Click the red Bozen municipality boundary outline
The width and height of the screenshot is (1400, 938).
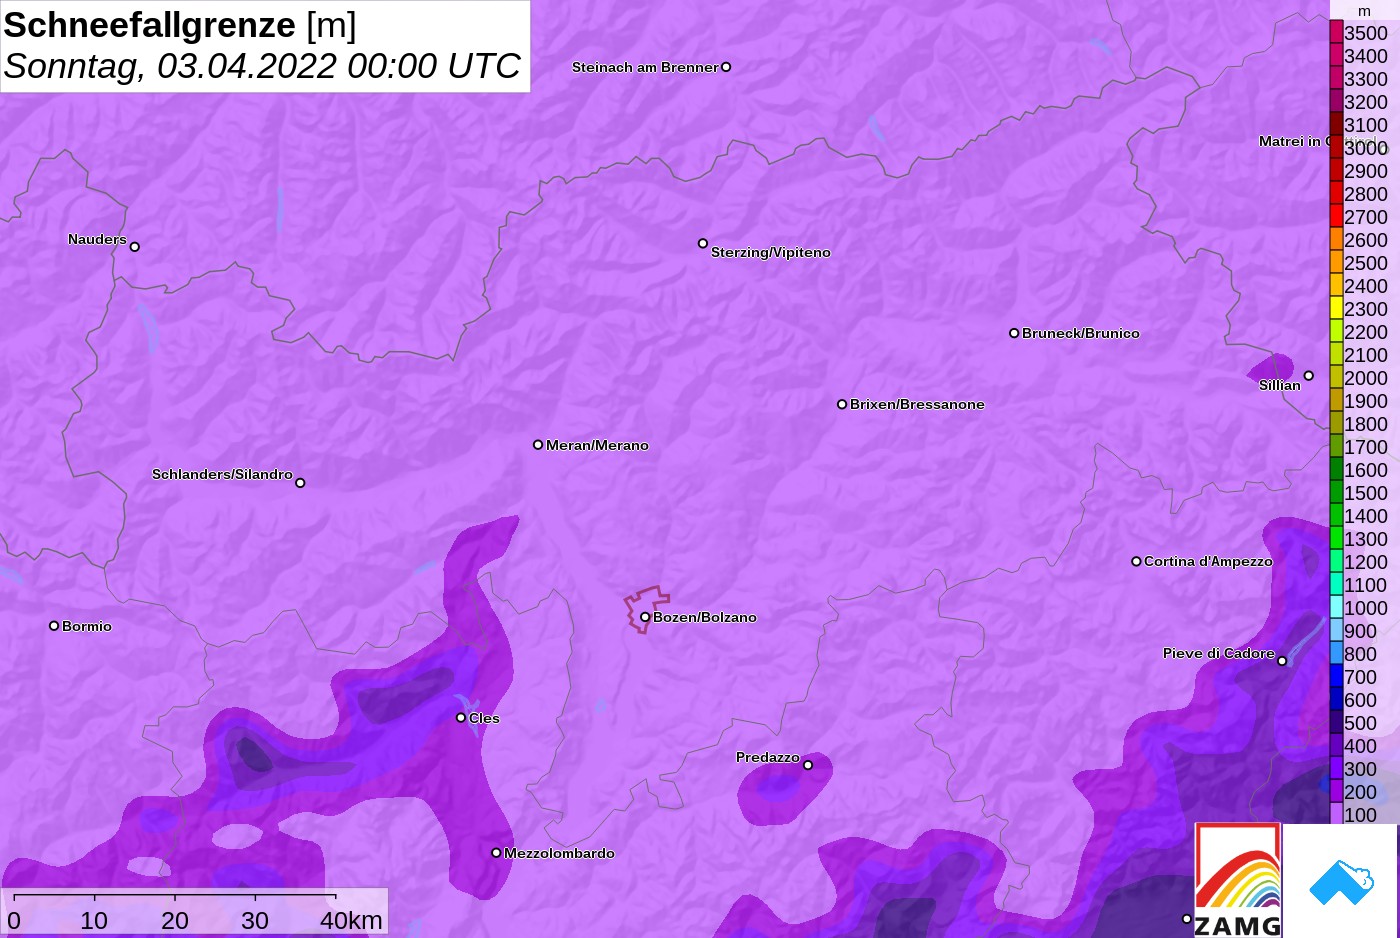(x=647, y=608)
